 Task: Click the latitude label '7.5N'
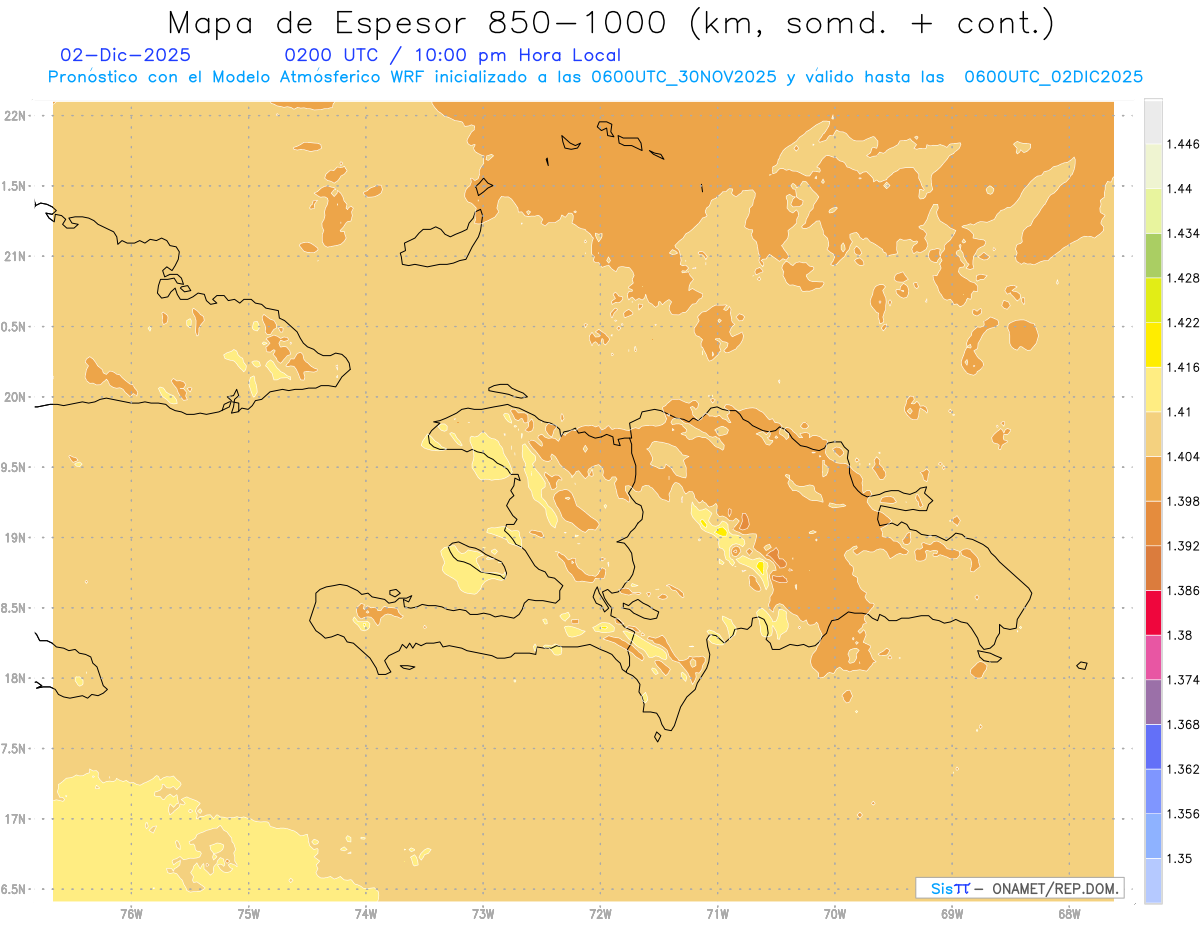coord(14,749)
